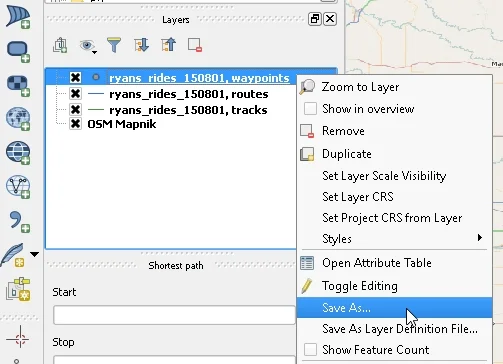Click the SpatiaLite feather layer icon
This screenshot has height=364, width=503.
click(x=13, y=255)
